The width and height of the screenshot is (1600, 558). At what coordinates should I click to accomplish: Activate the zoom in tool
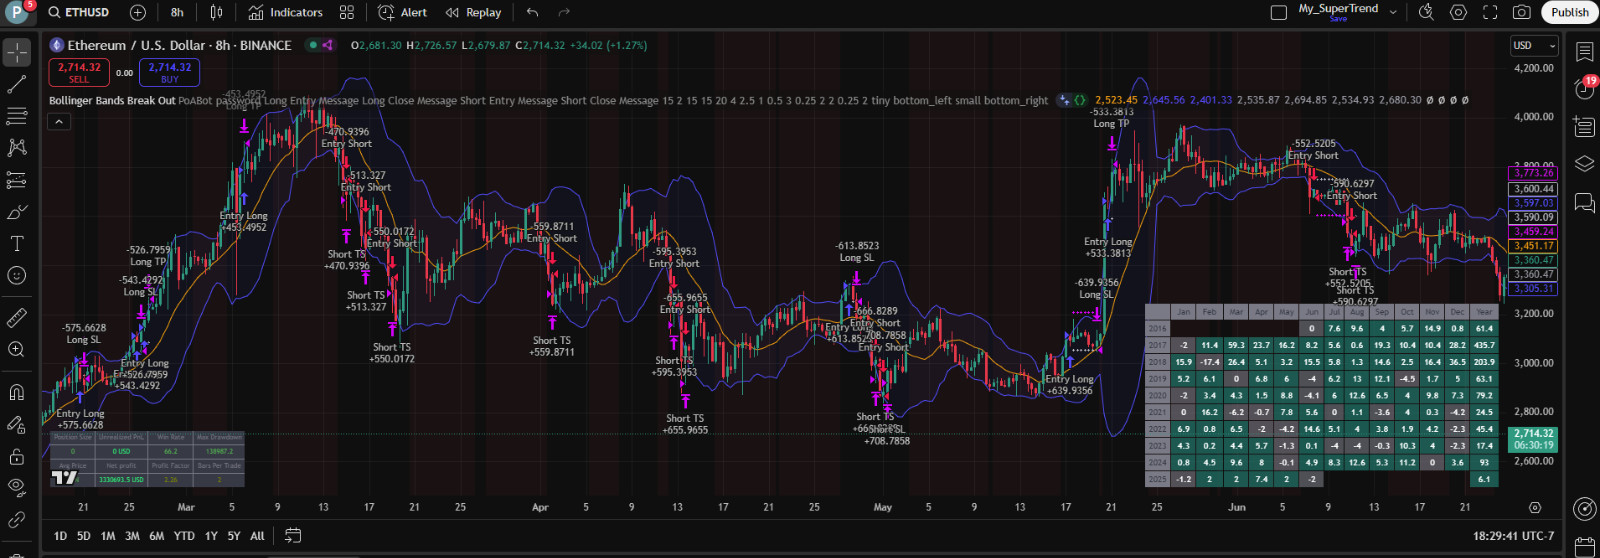[17, 349]
